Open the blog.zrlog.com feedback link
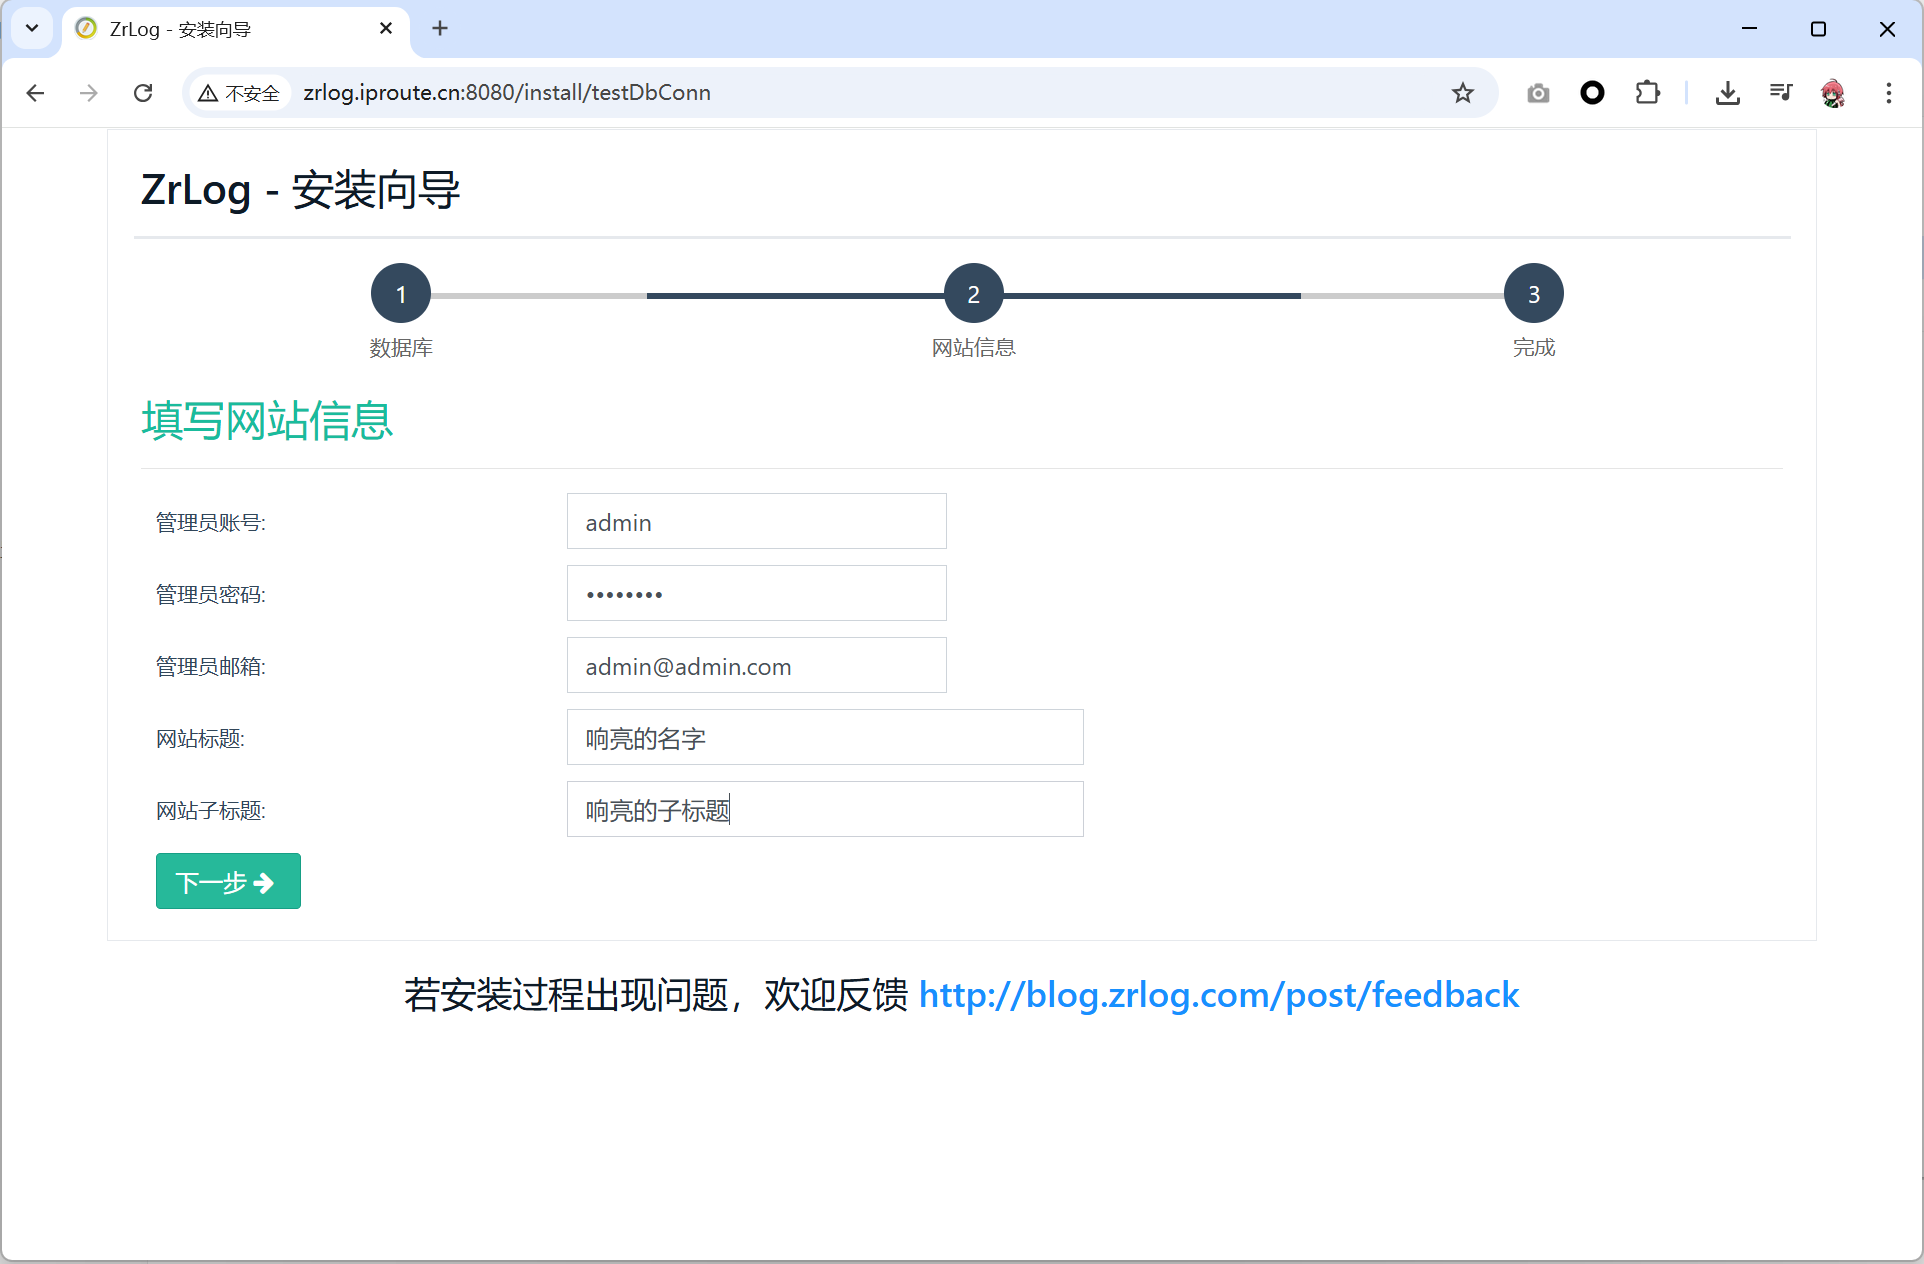 1218,995
